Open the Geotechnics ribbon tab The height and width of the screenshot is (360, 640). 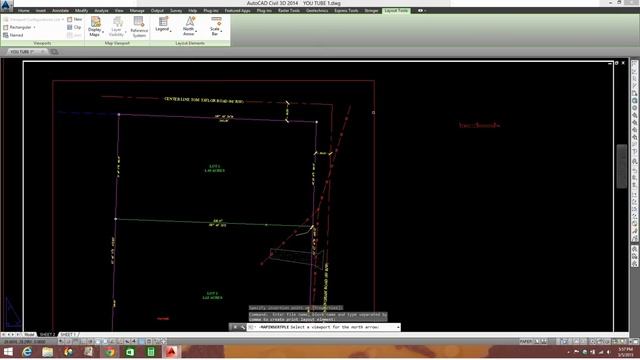coord(317,11)
